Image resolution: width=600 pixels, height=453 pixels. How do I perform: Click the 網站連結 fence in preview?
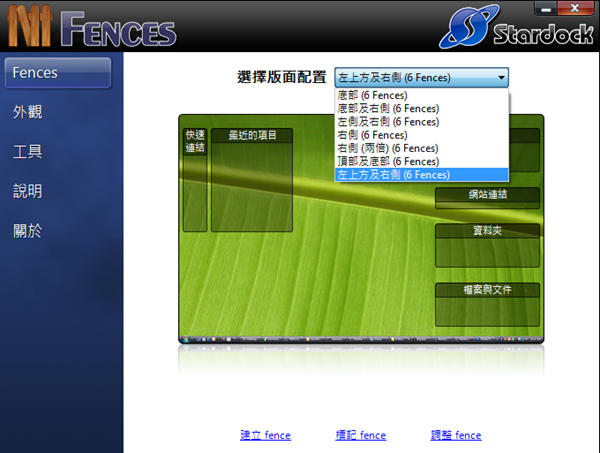click(487, 198)
